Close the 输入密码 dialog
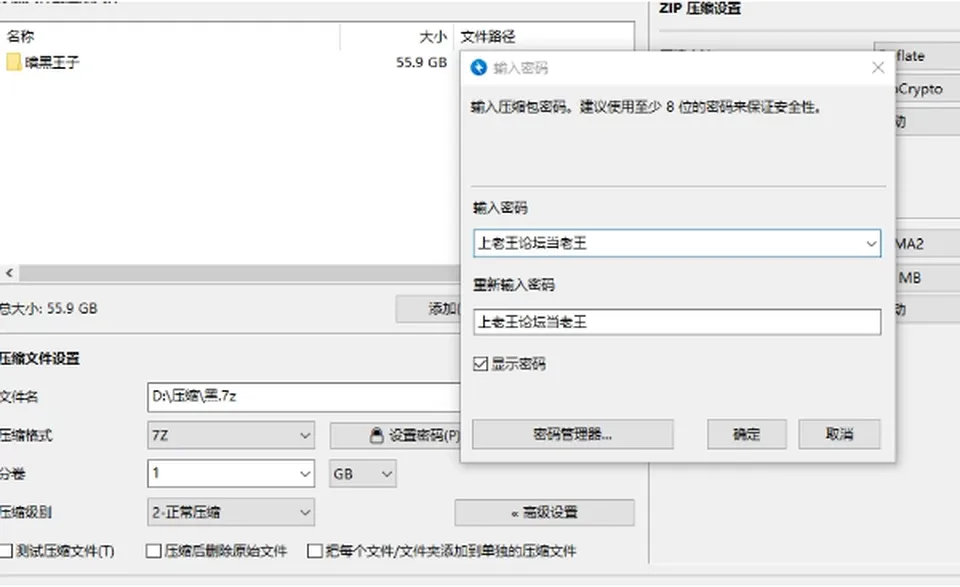This screenshot has width=960, height=587. 878,67
